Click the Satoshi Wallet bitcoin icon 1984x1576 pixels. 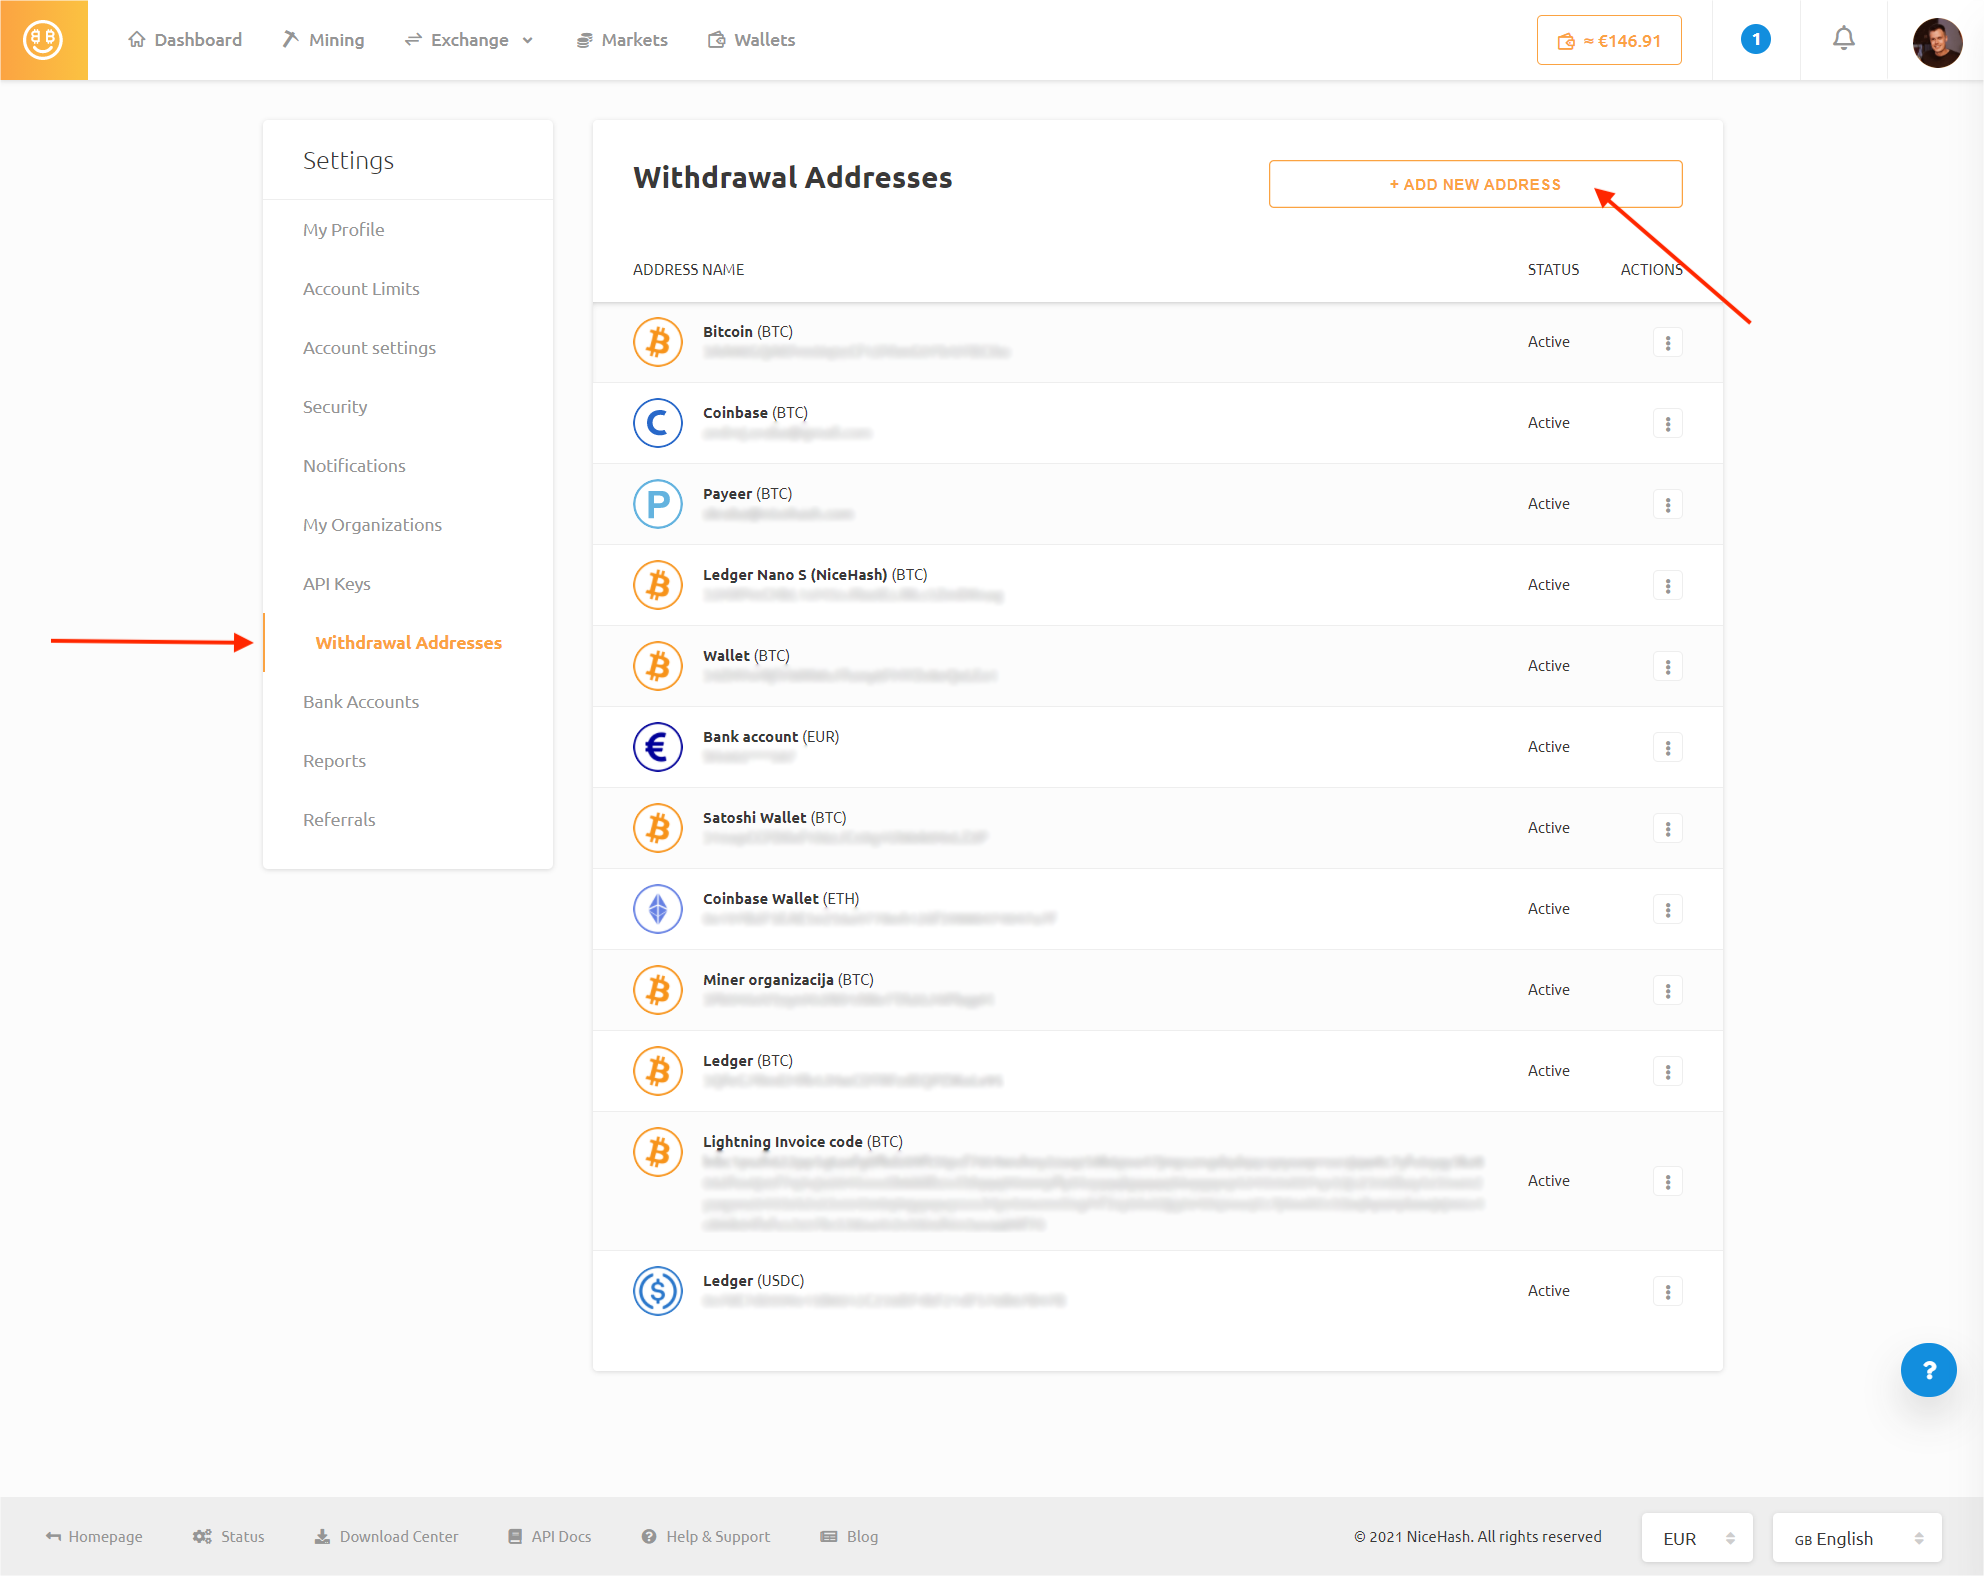pos(657,828)
